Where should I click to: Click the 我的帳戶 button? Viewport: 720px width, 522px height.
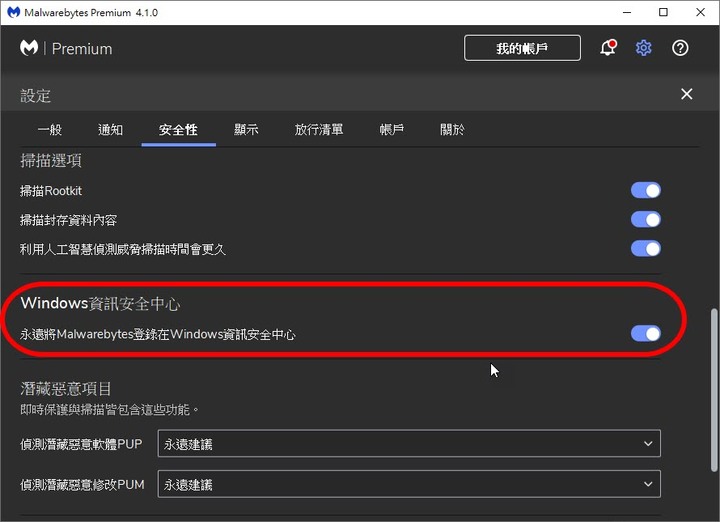[x=522, y=48]
